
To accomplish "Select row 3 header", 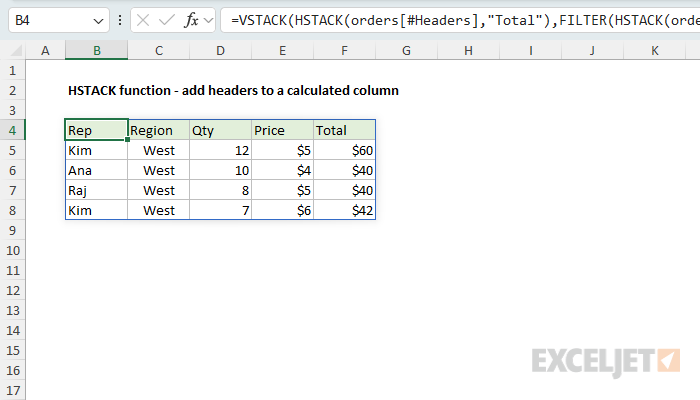I will (x=12, y=110).
